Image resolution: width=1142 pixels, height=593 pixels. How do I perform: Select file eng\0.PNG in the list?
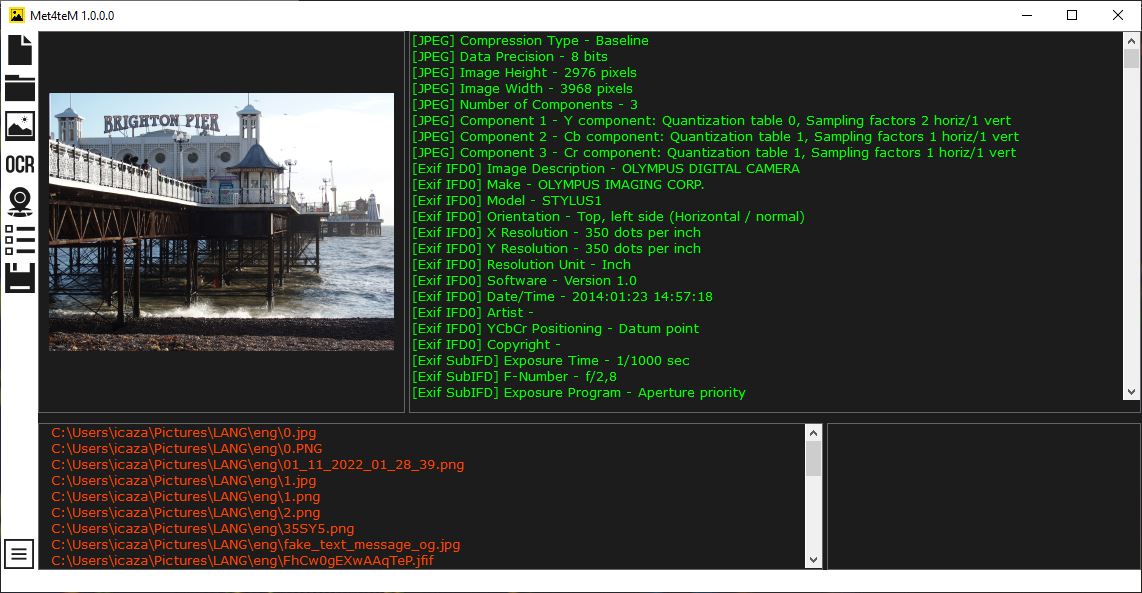click(x=186, y=449)
